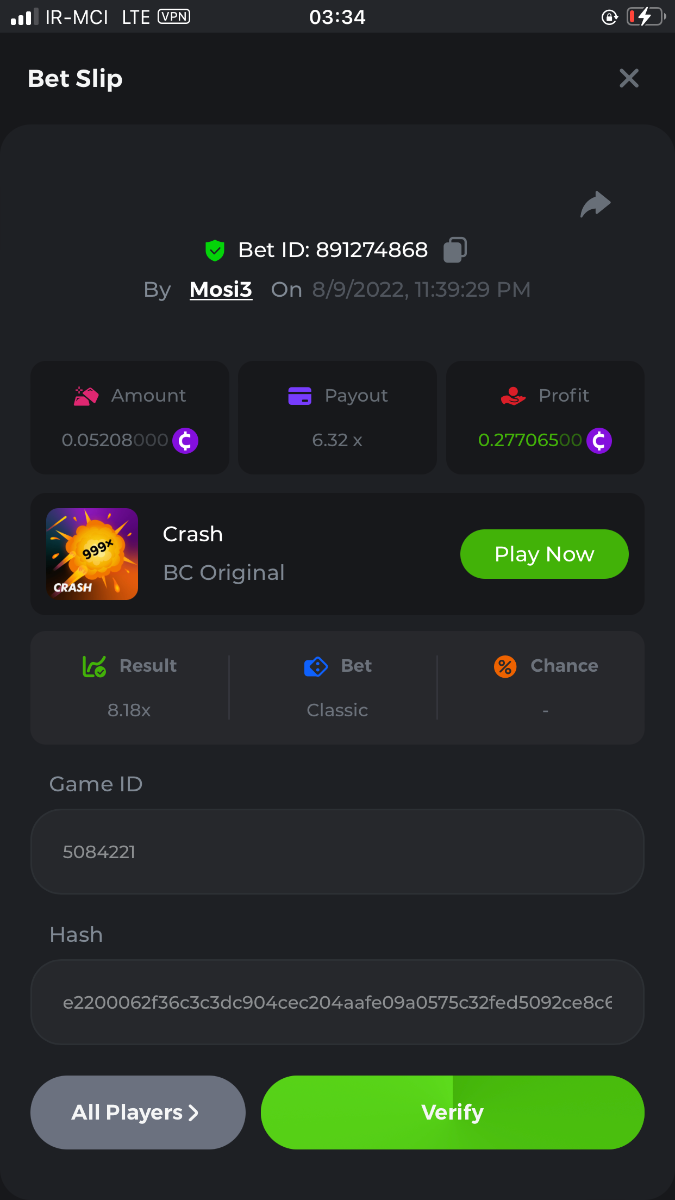Open the Crash game thumbnail
The width and height of the screenshot is (675, 1200).
92,554
